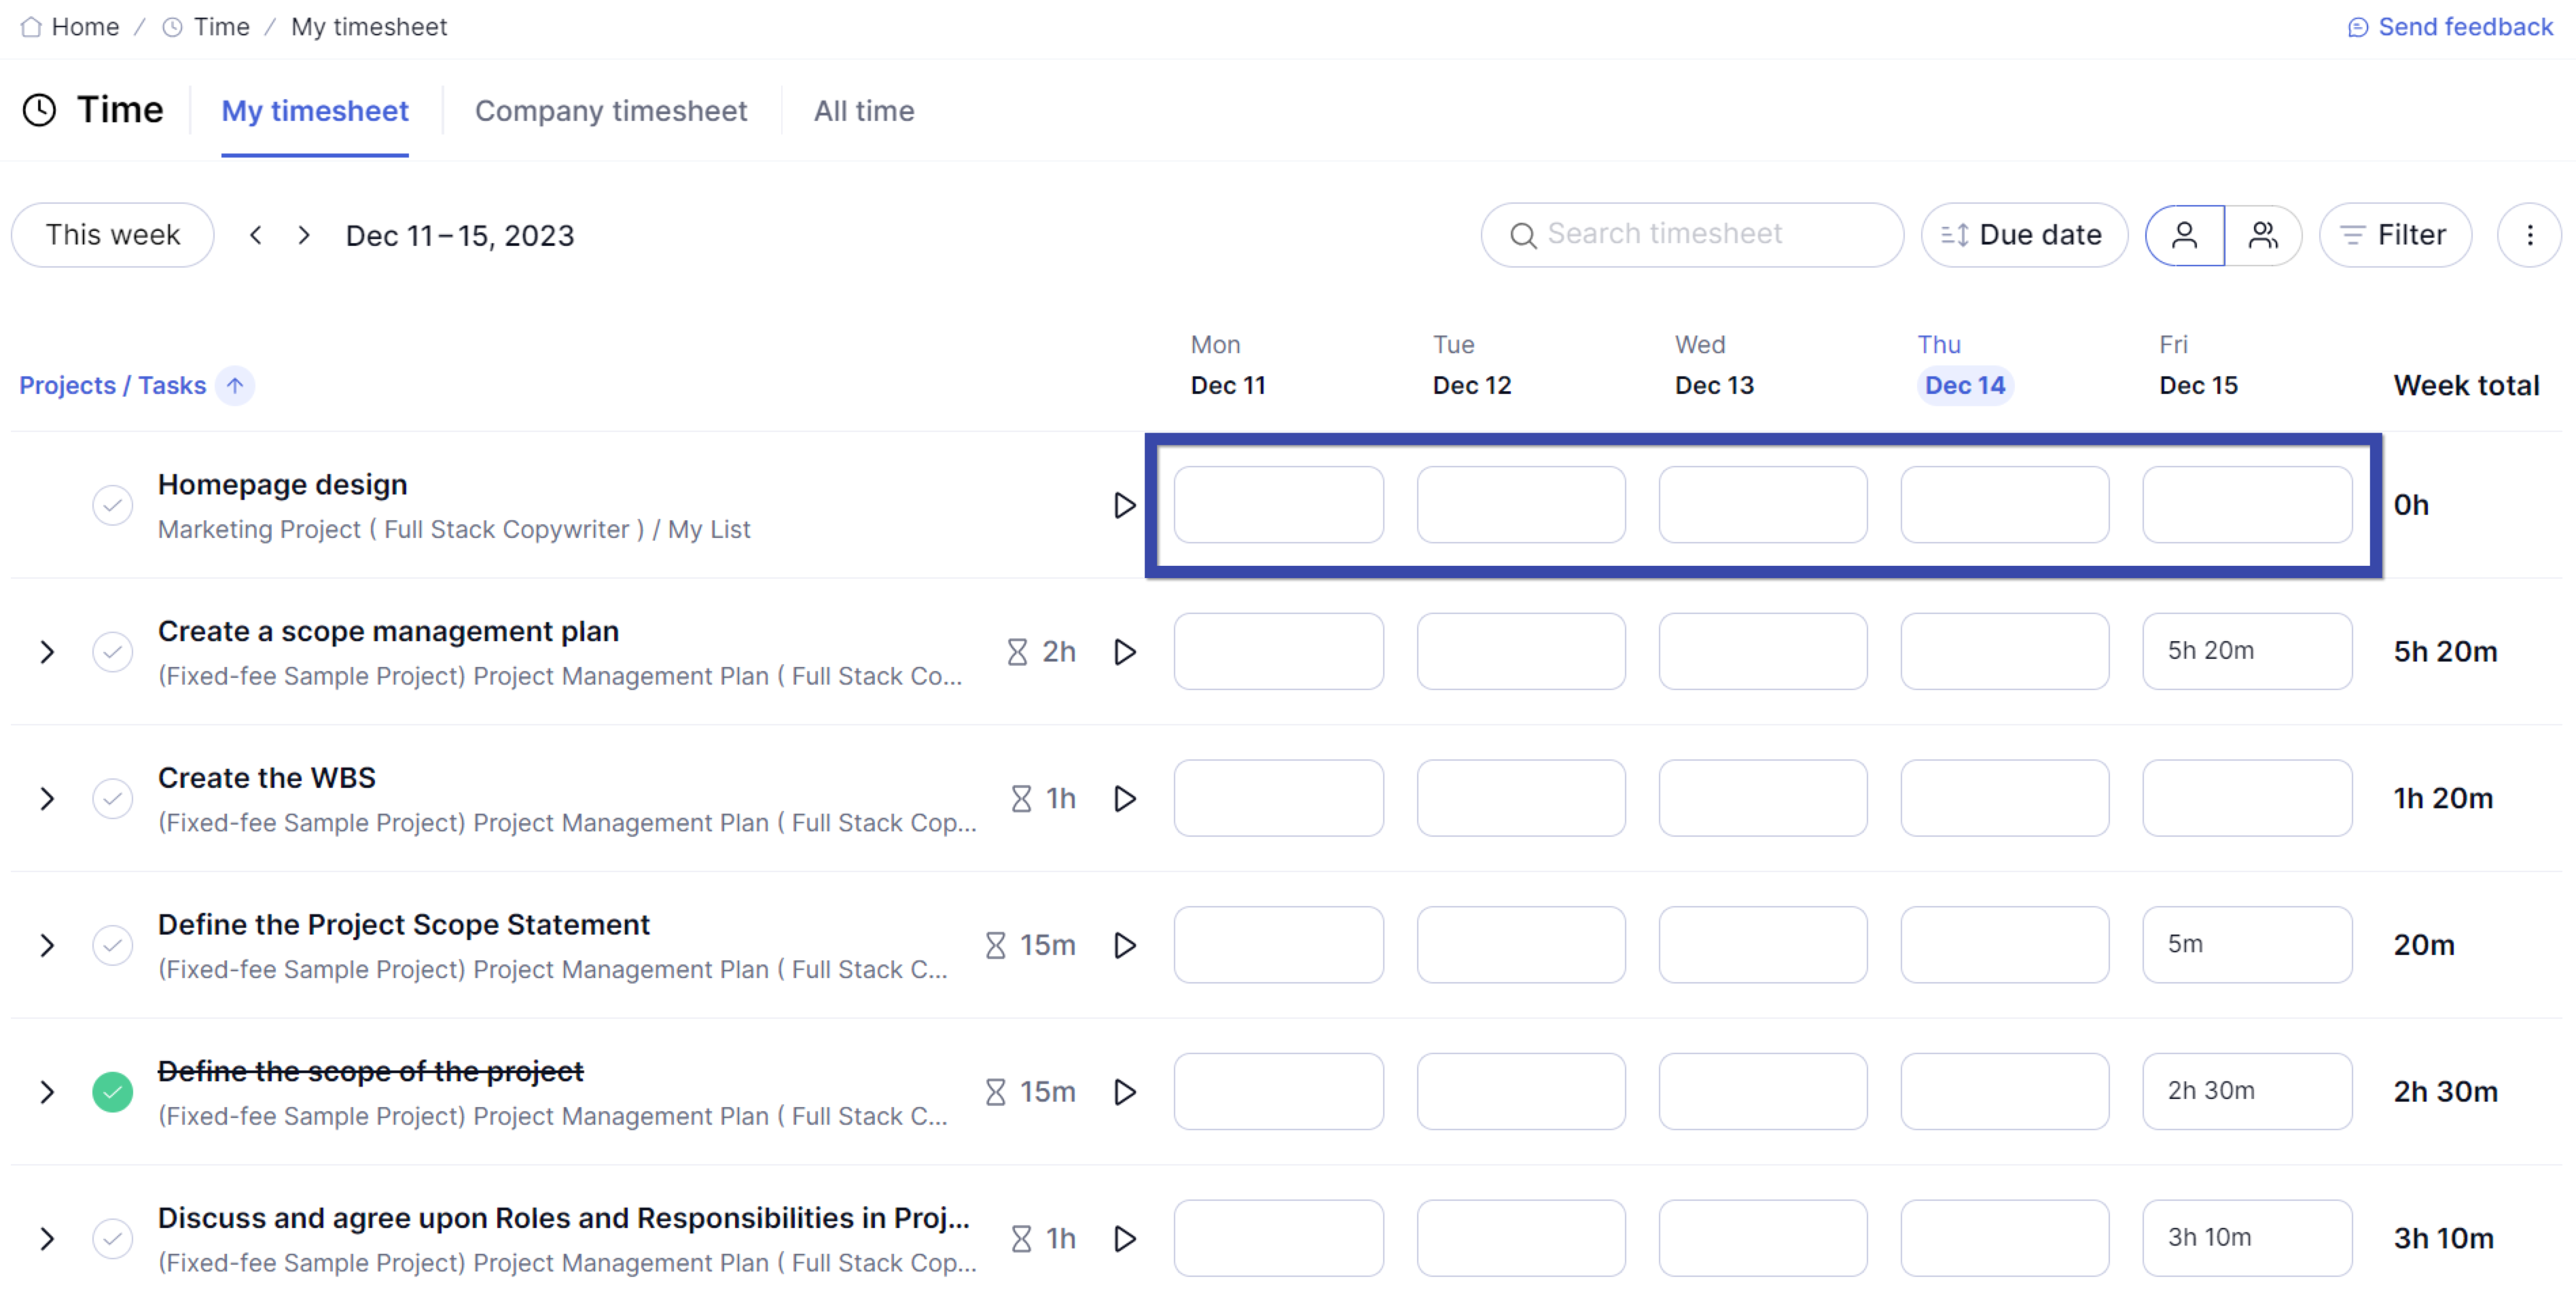The height and width of the screenshot is (1300, 2576).
Task: Click the hourglass 1h estimate on Create the WBS
Action: (1043, 798)
